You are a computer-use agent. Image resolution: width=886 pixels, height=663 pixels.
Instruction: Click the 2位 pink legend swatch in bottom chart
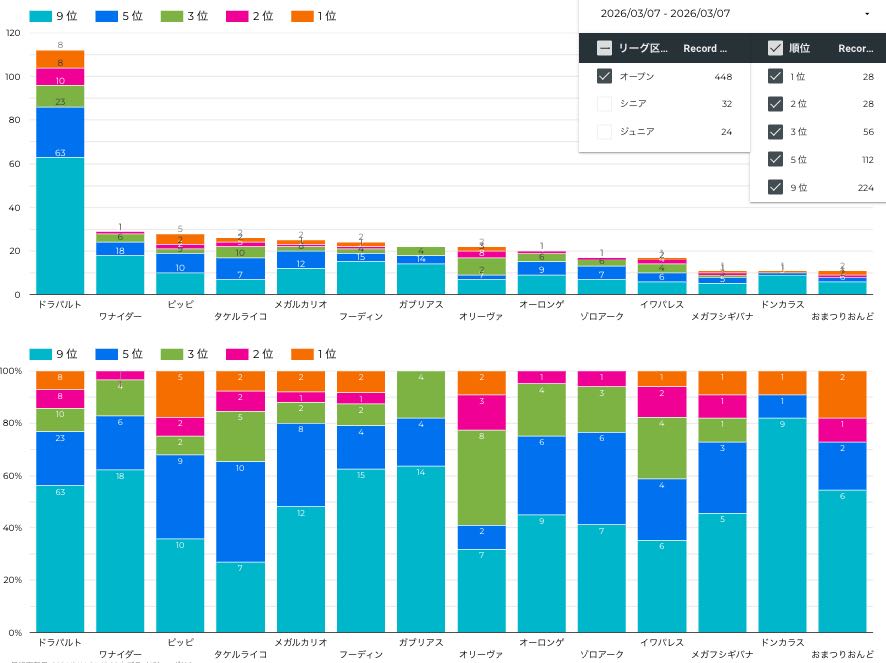(236, 354)
